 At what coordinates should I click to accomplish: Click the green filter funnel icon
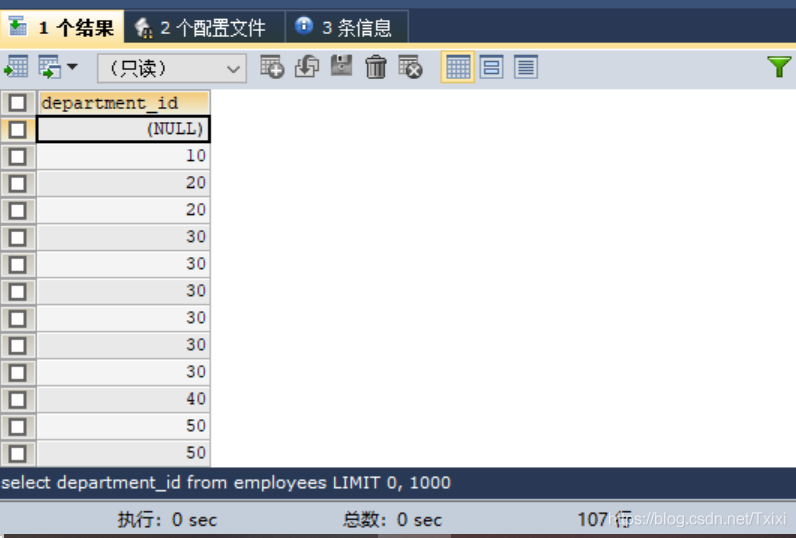[x=779, y=66]
